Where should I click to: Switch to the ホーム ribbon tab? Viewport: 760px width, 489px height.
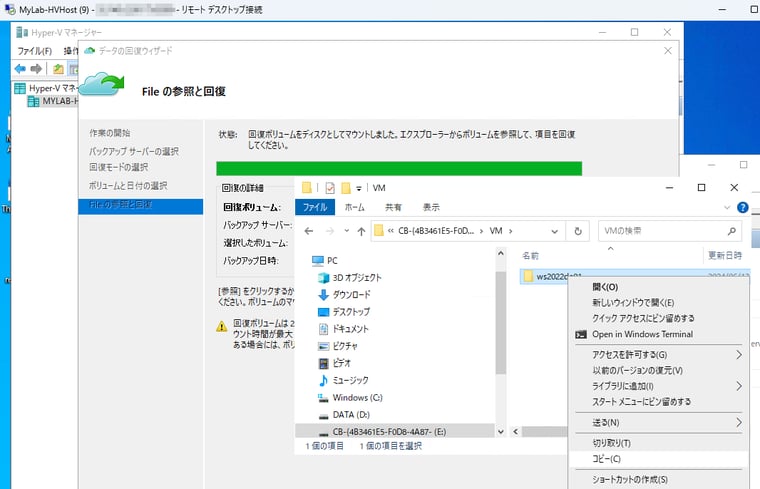coord(354,207)
